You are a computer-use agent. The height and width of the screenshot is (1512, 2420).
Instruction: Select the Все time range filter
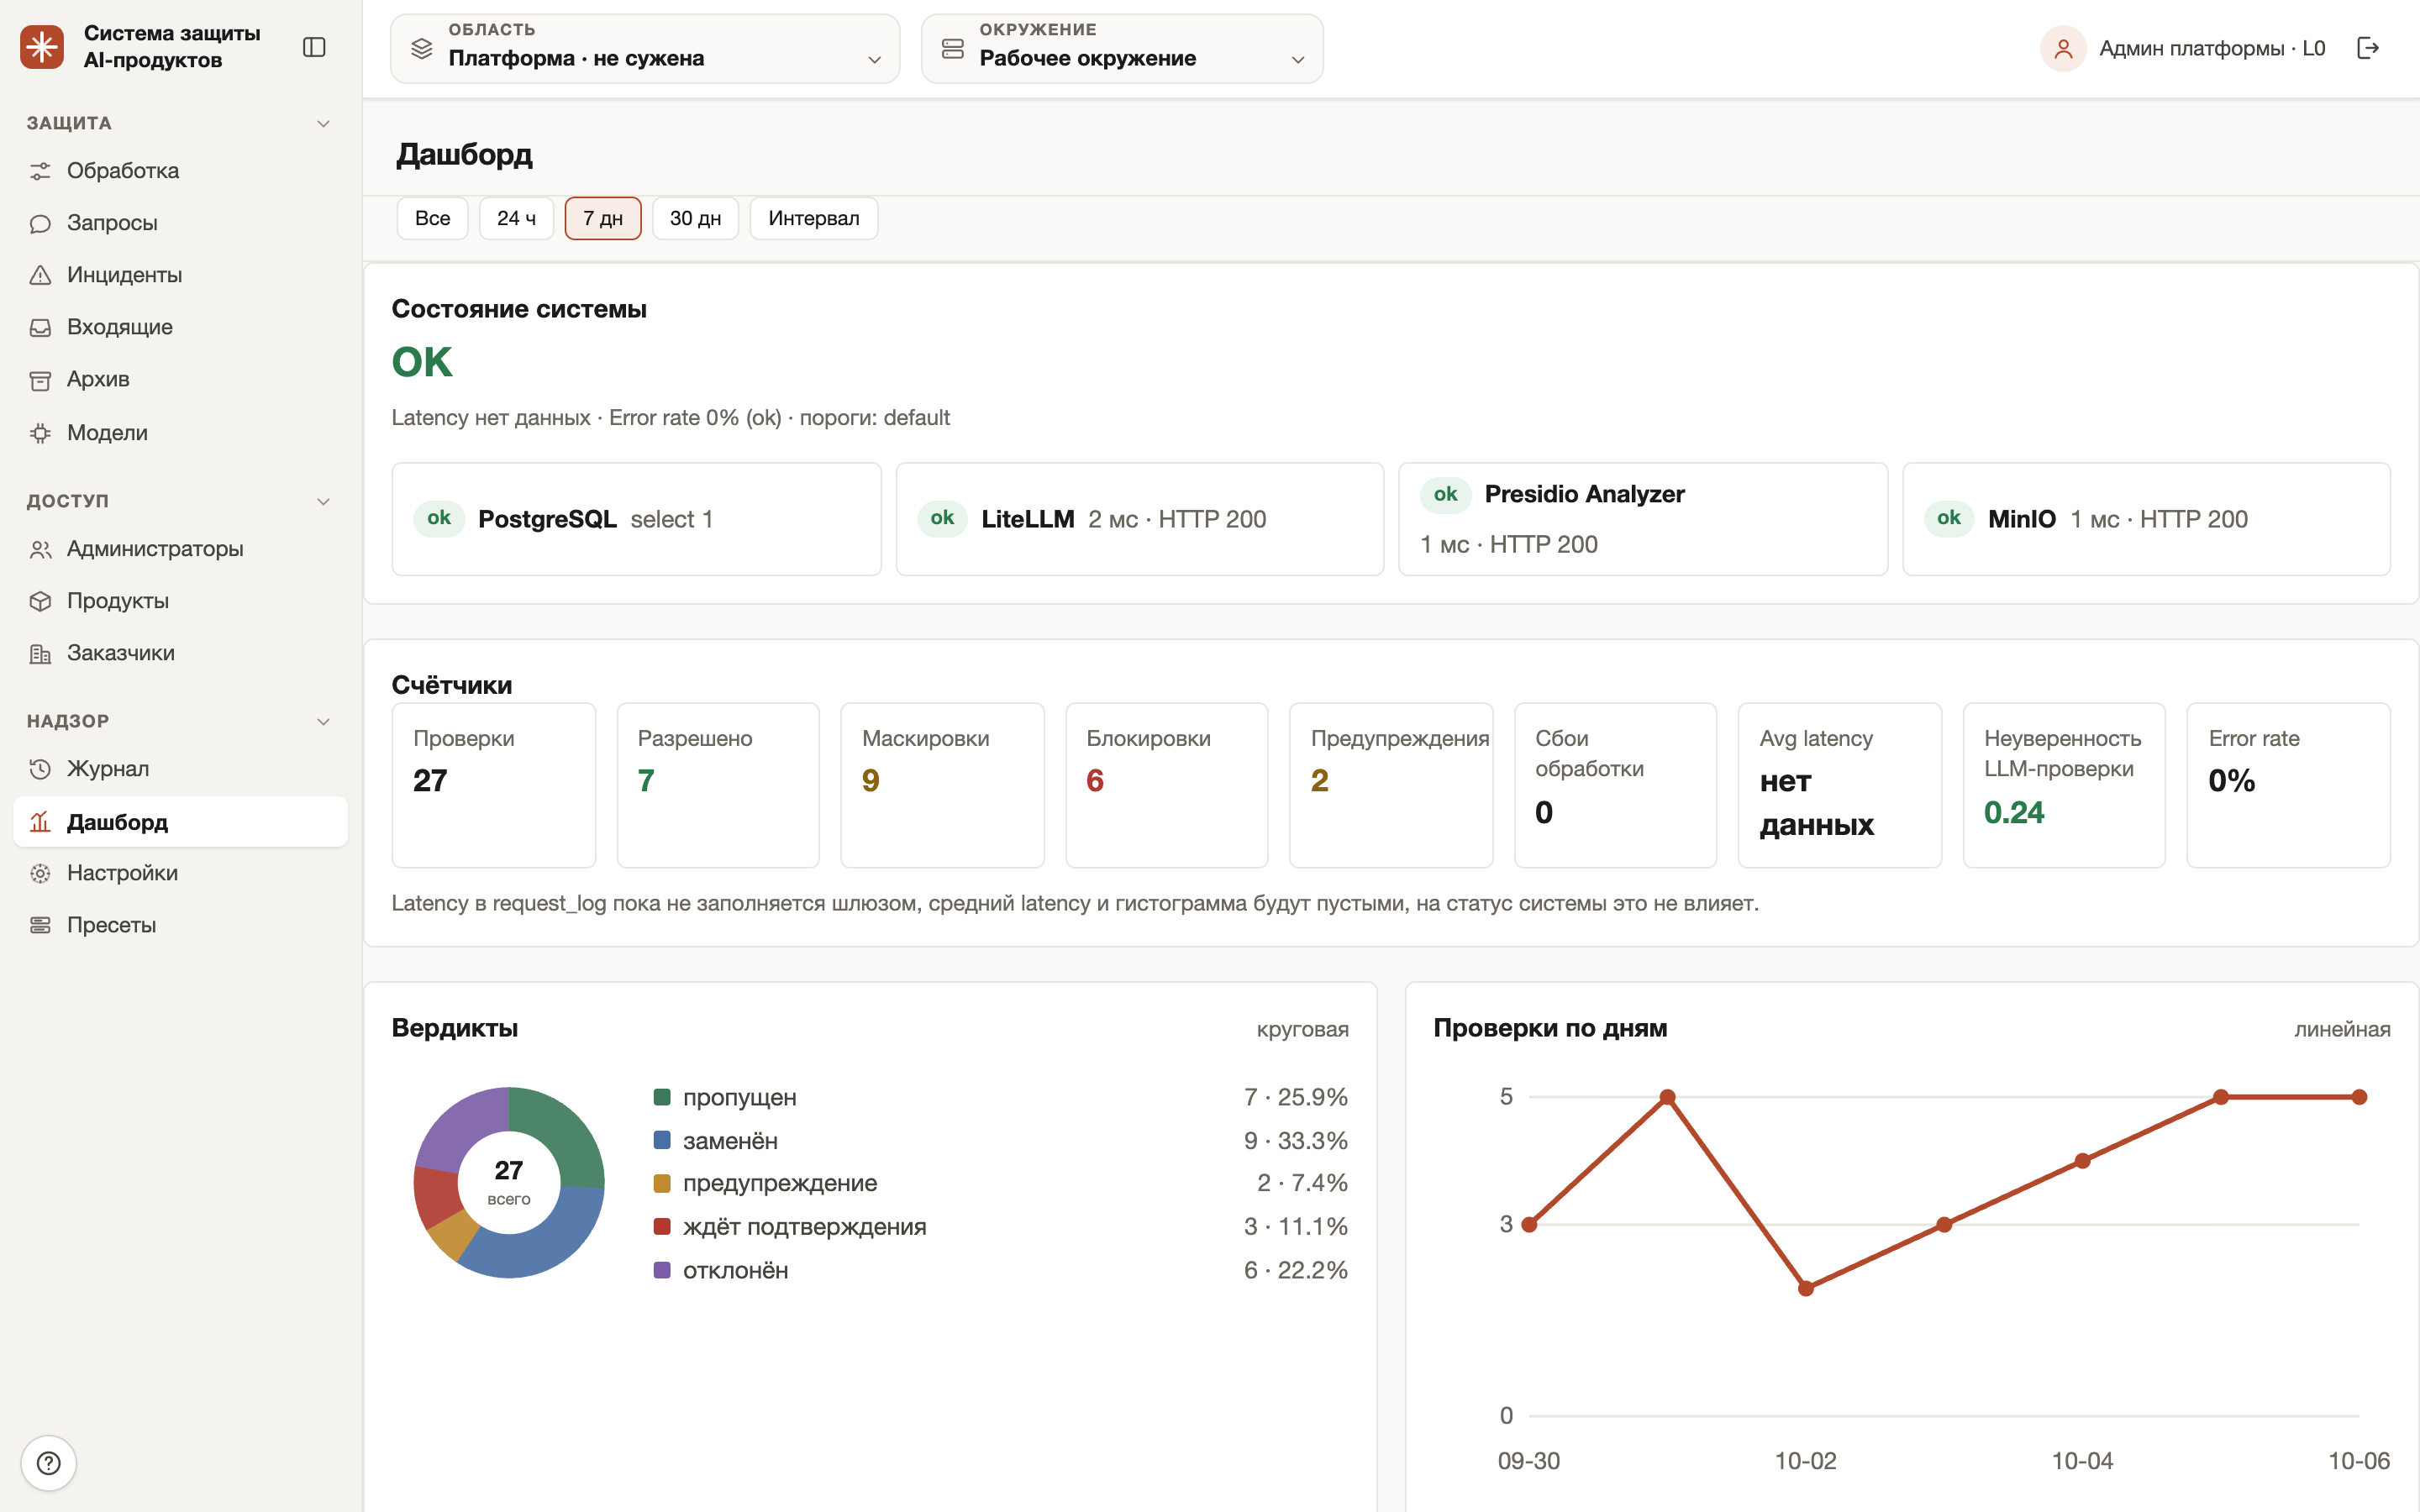click(432, 218)
